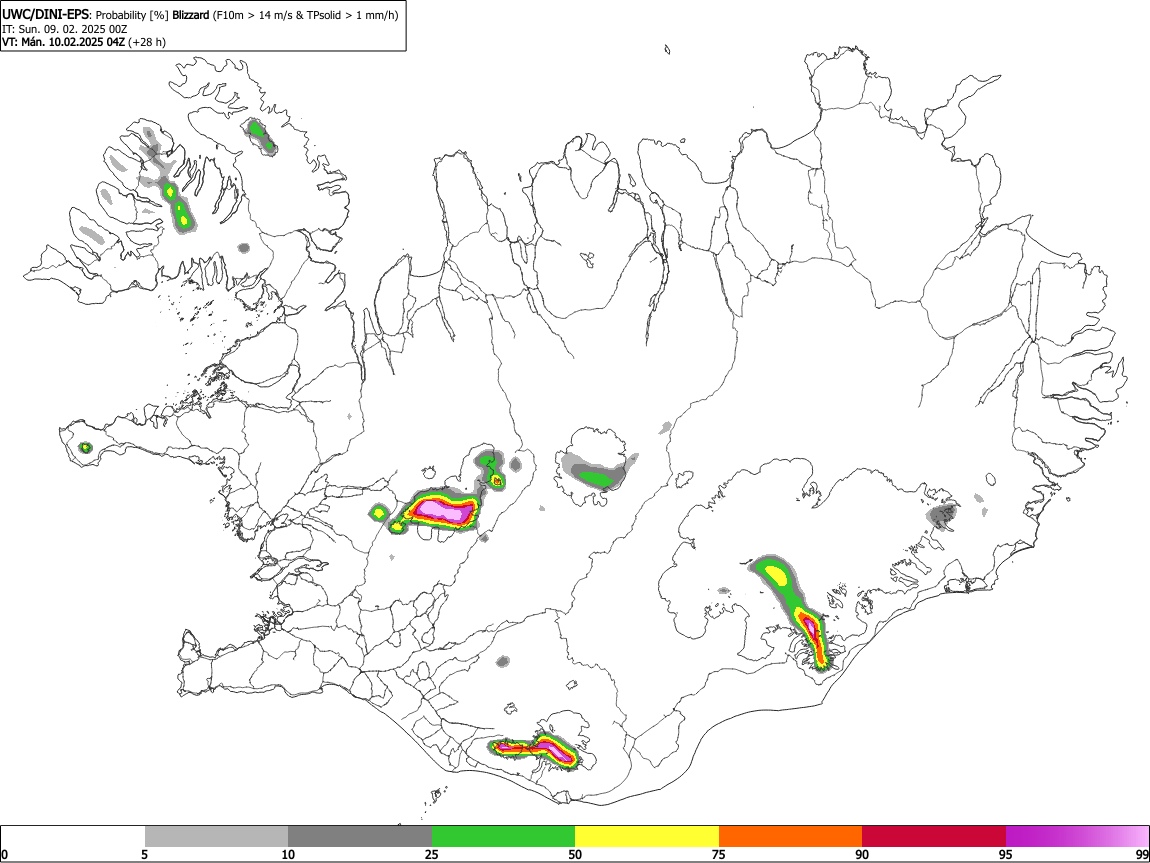Click the legend value '10'
1150x863 pixels.
pos(288,854)
